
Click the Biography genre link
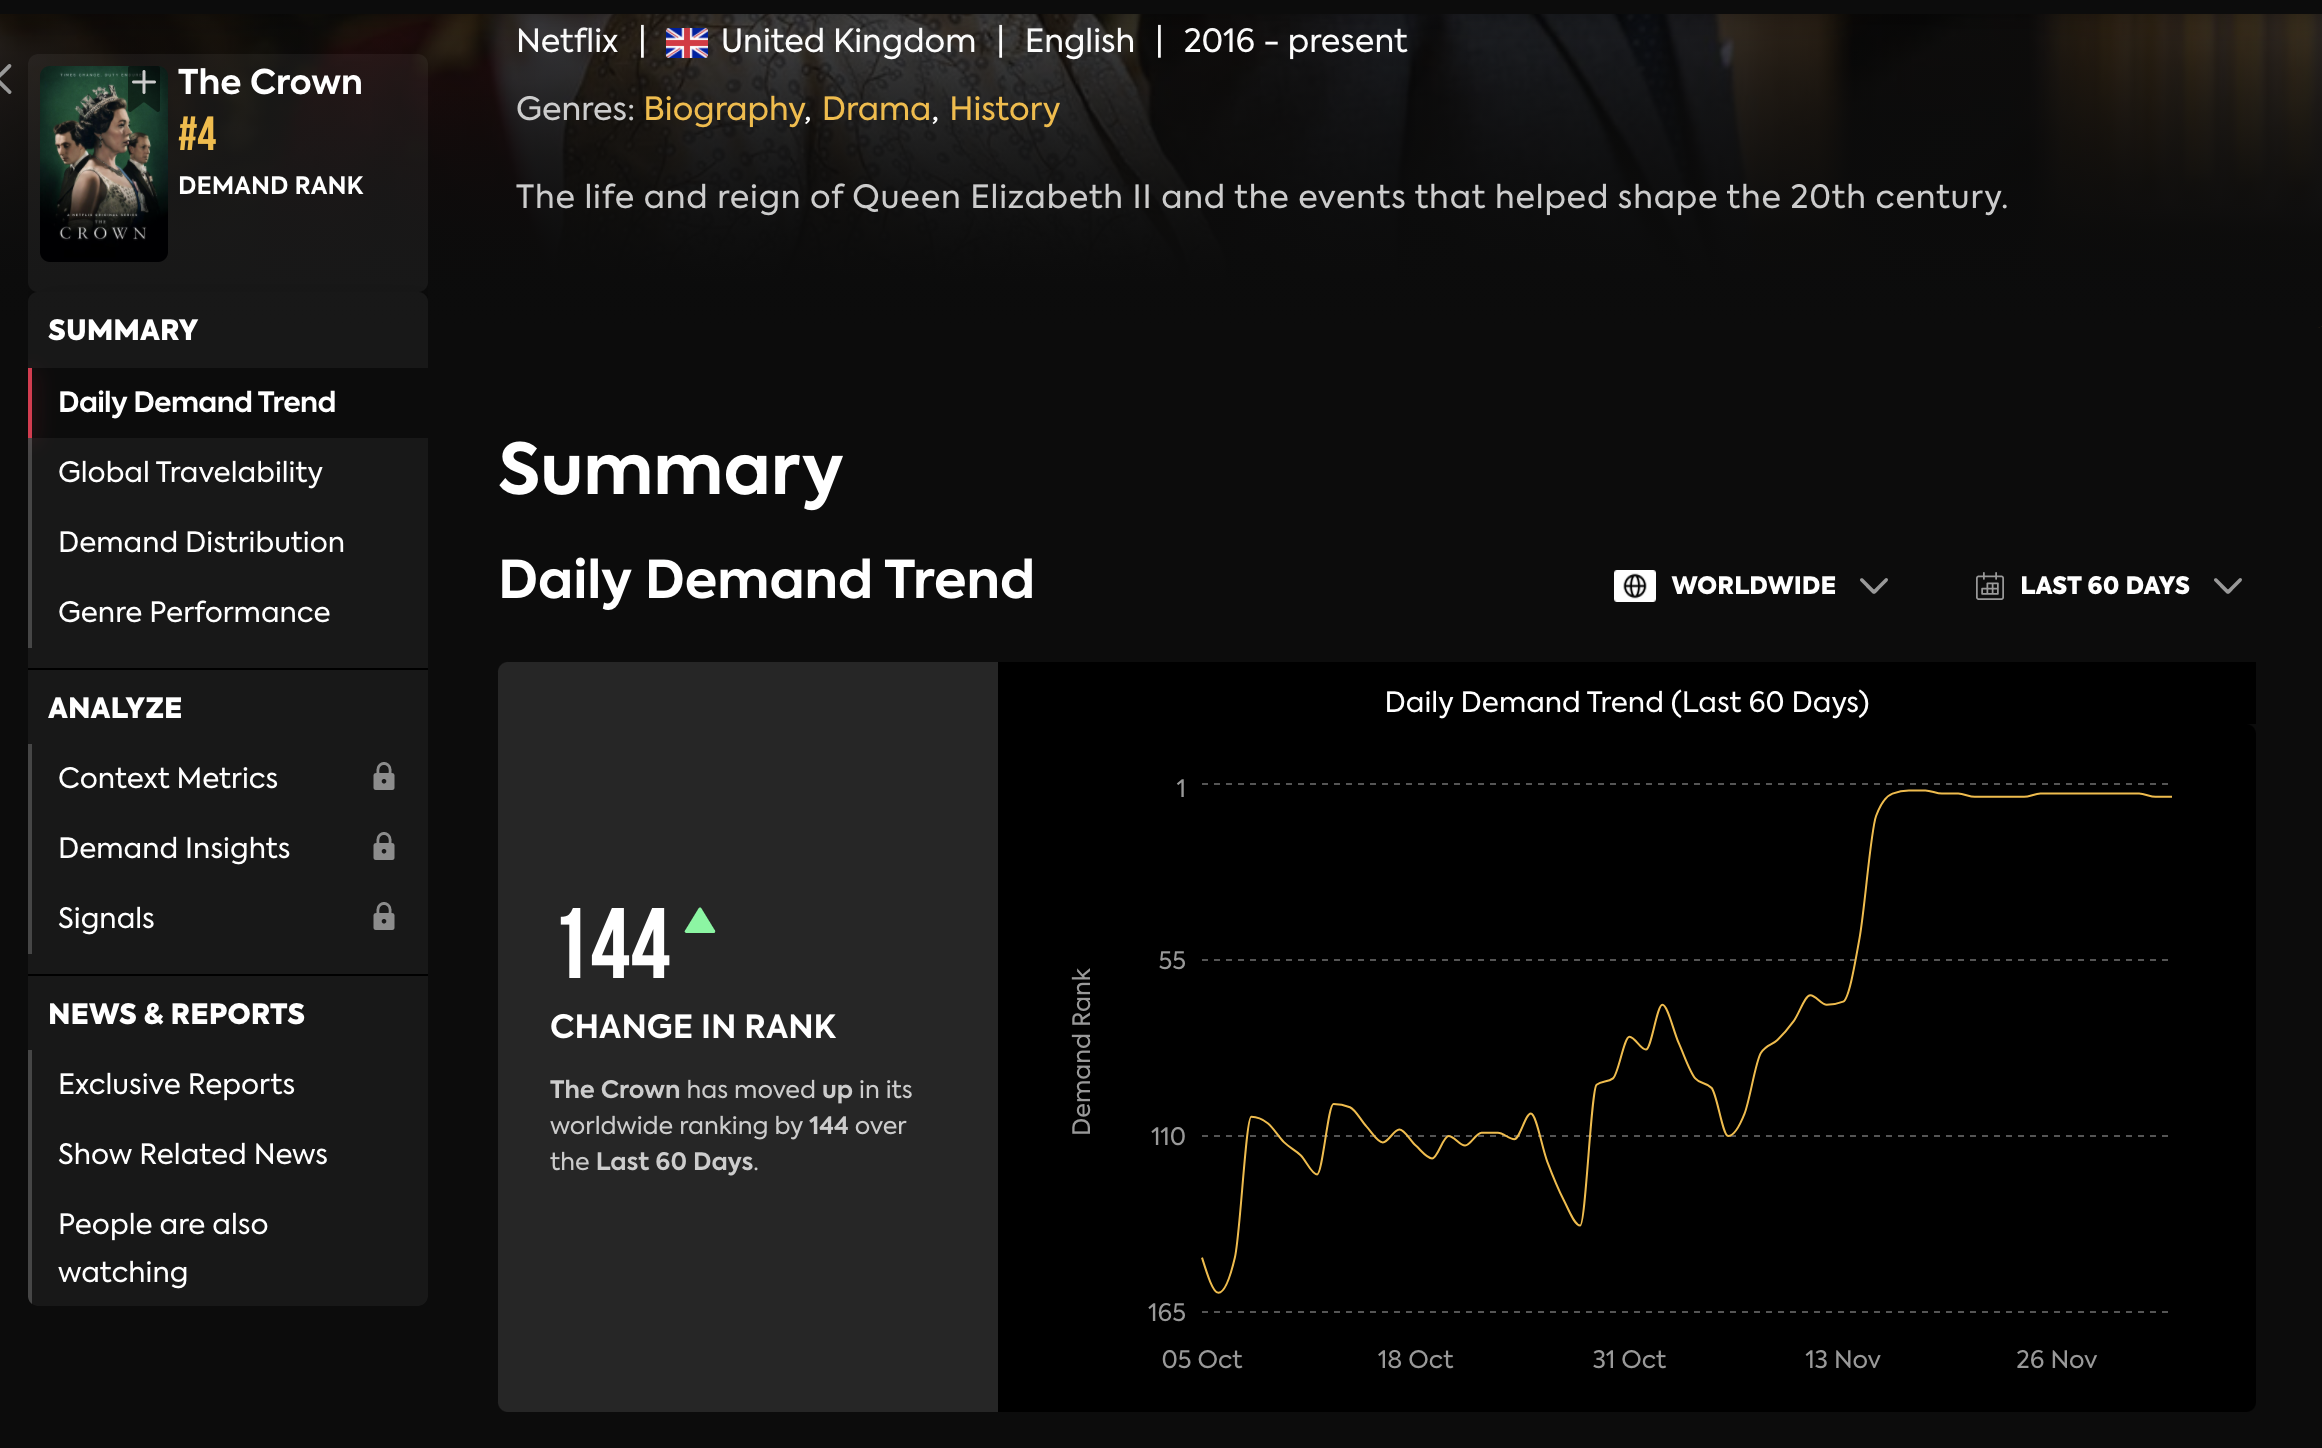coord(724,108)
